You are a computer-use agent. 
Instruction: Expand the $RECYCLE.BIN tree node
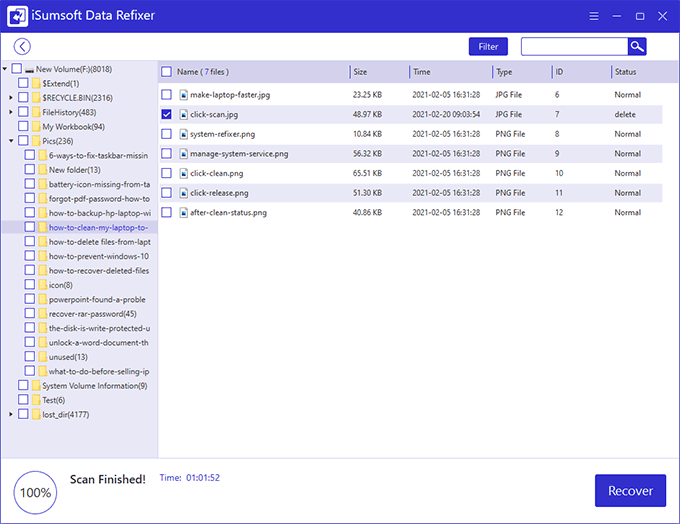pos(11,98)
